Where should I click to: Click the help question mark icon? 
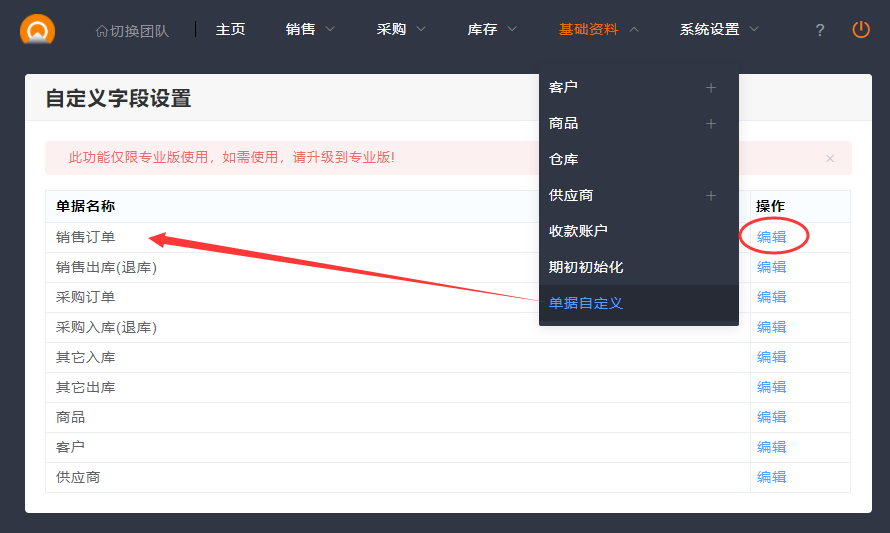(x=820, y=30)
